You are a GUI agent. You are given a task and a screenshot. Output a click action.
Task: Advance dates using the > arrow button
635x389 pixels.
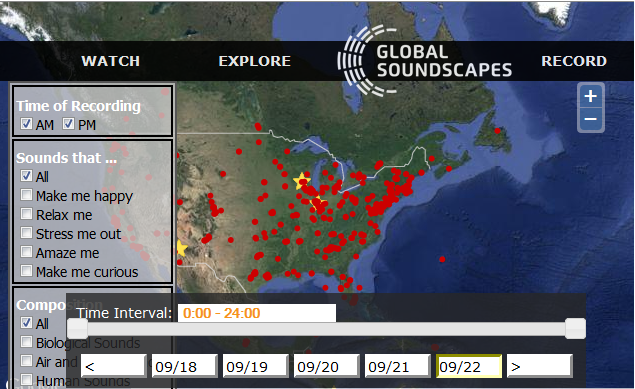[539, 366]
